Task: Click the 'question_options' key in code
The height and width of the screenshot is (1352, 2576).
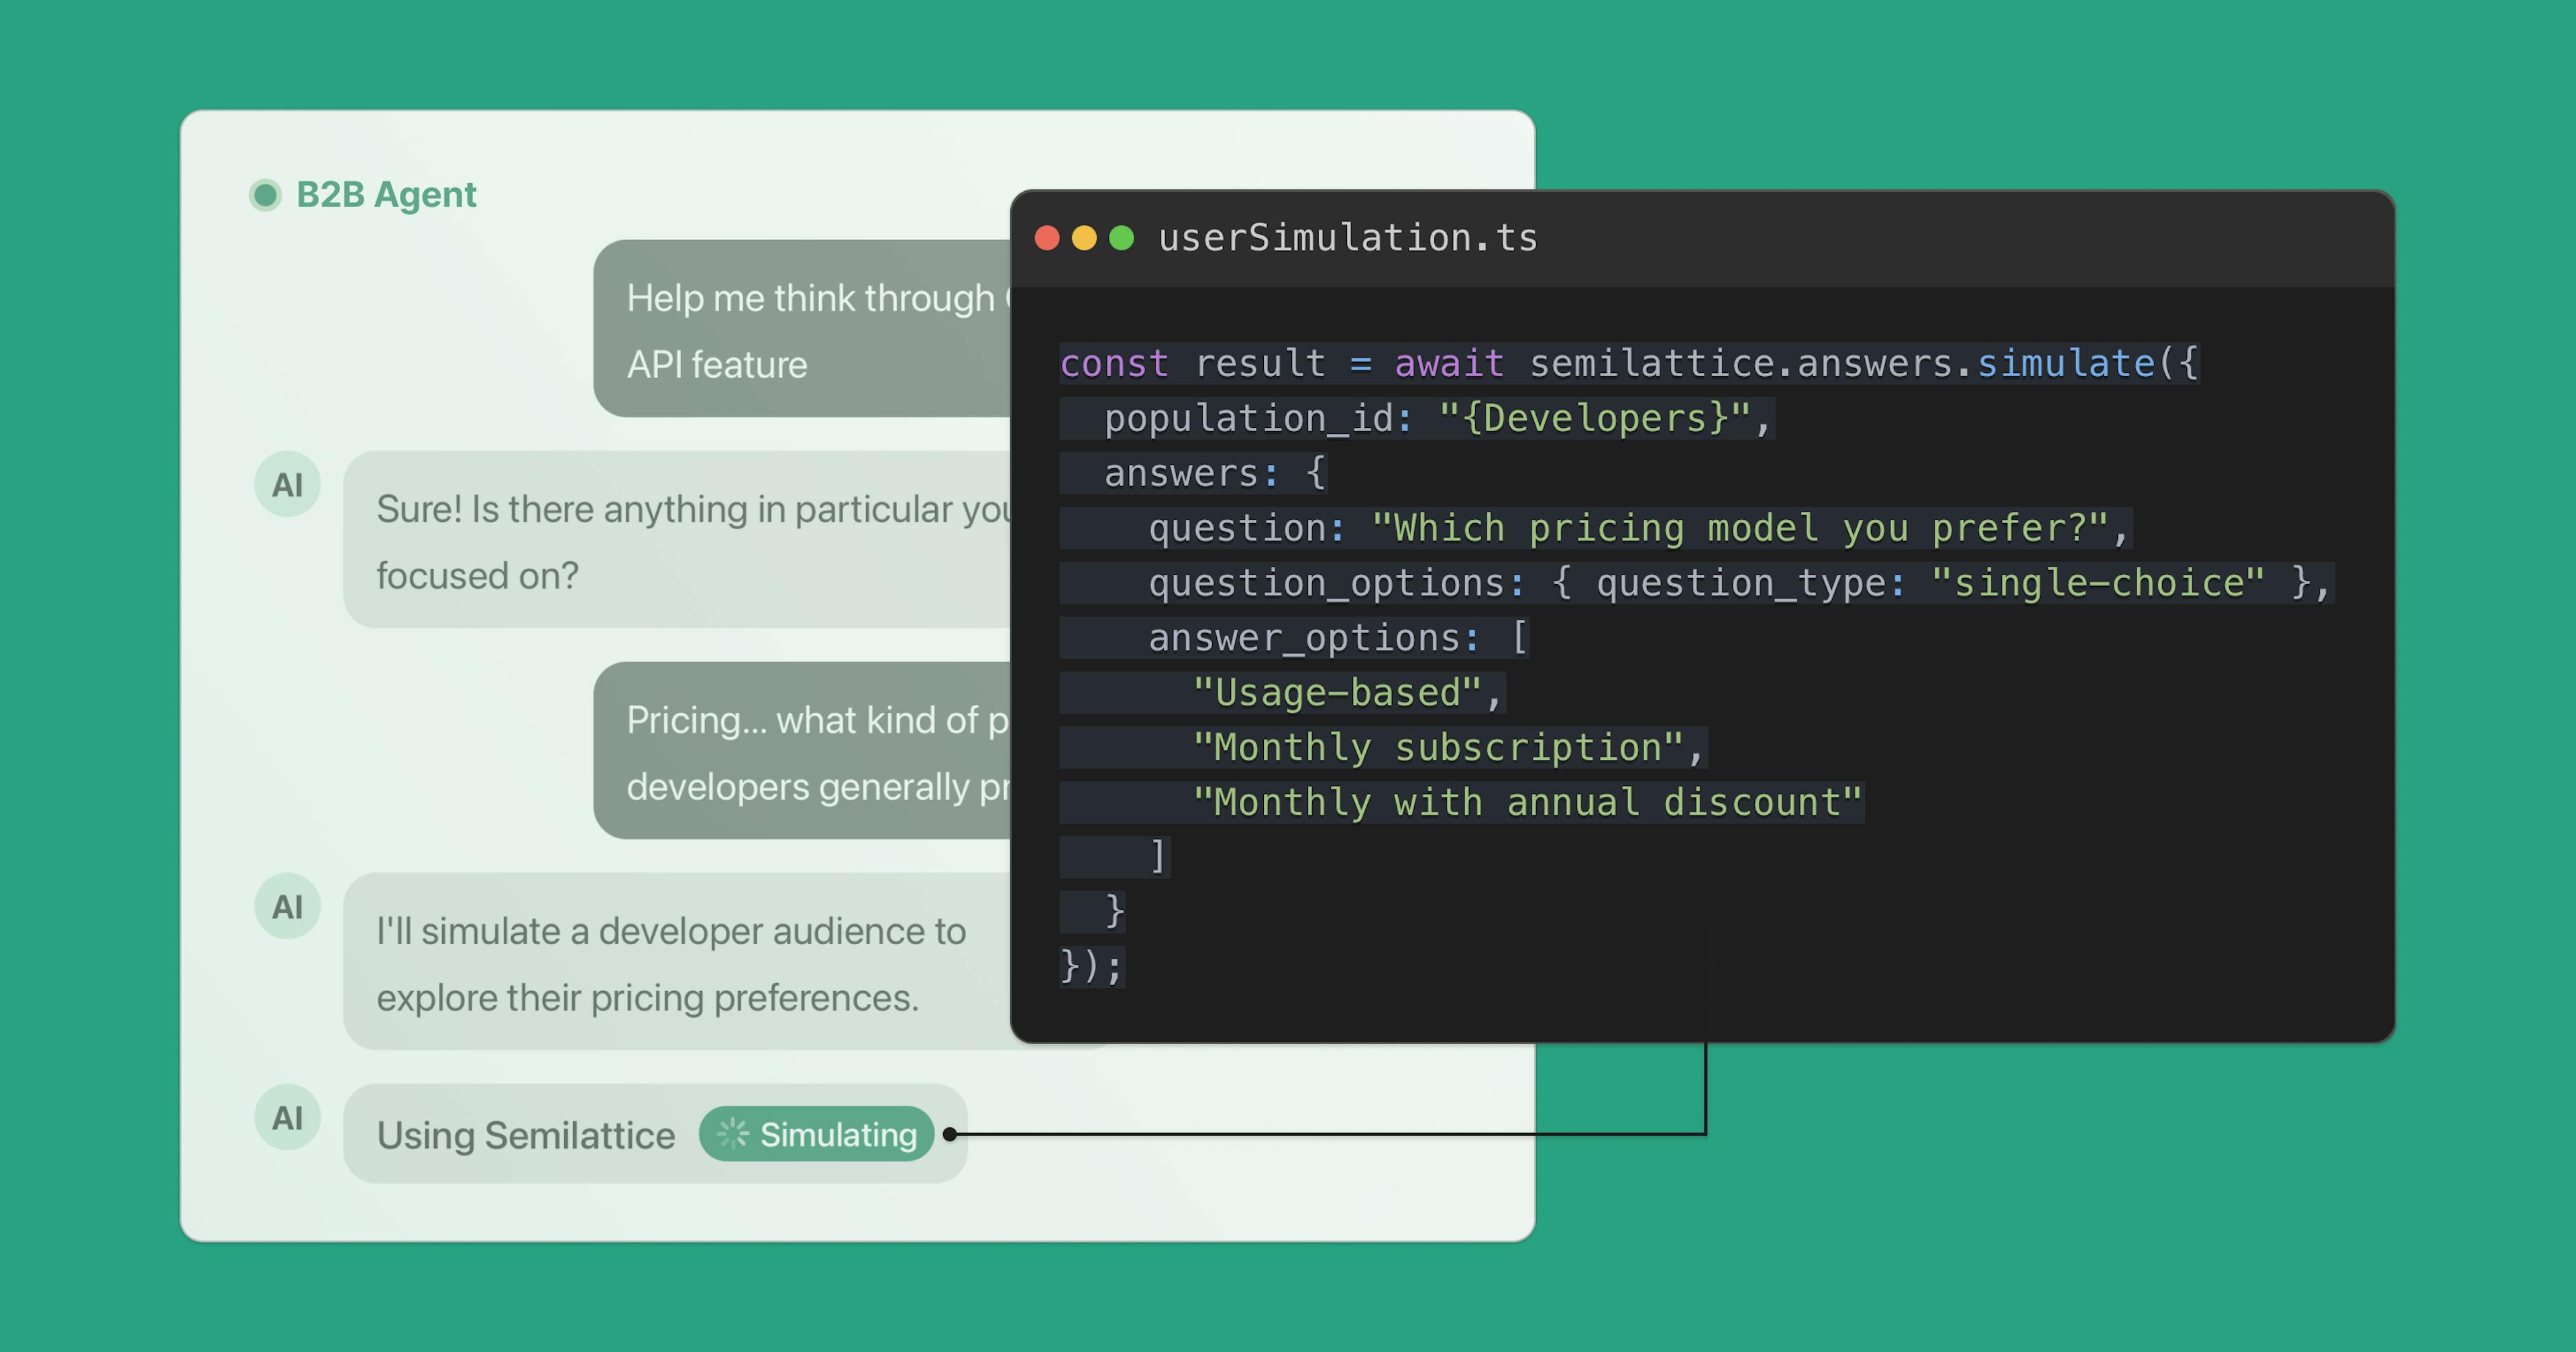Action: click(1327, 584)
